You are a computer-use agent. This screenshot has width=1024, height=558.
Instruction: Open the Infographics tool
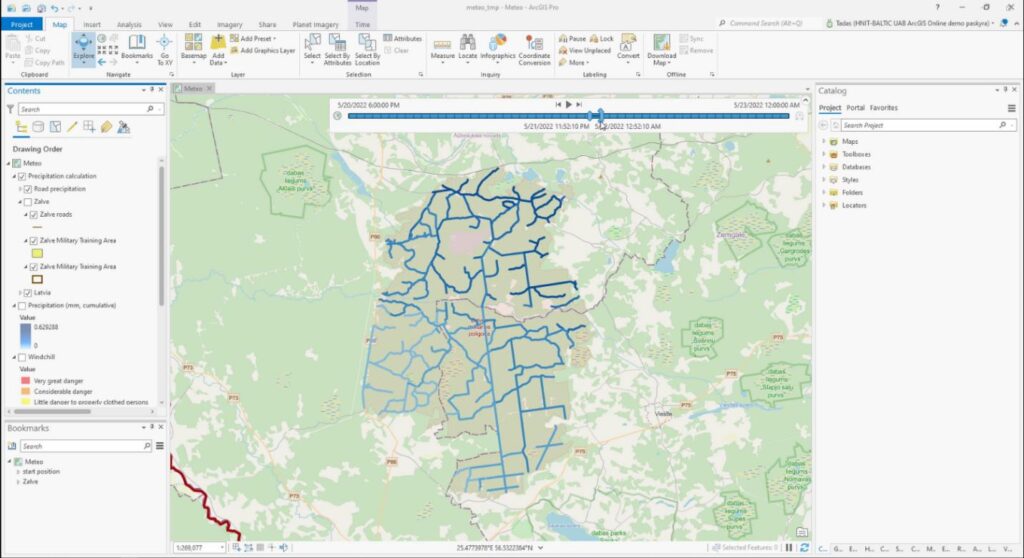point(498,46)
